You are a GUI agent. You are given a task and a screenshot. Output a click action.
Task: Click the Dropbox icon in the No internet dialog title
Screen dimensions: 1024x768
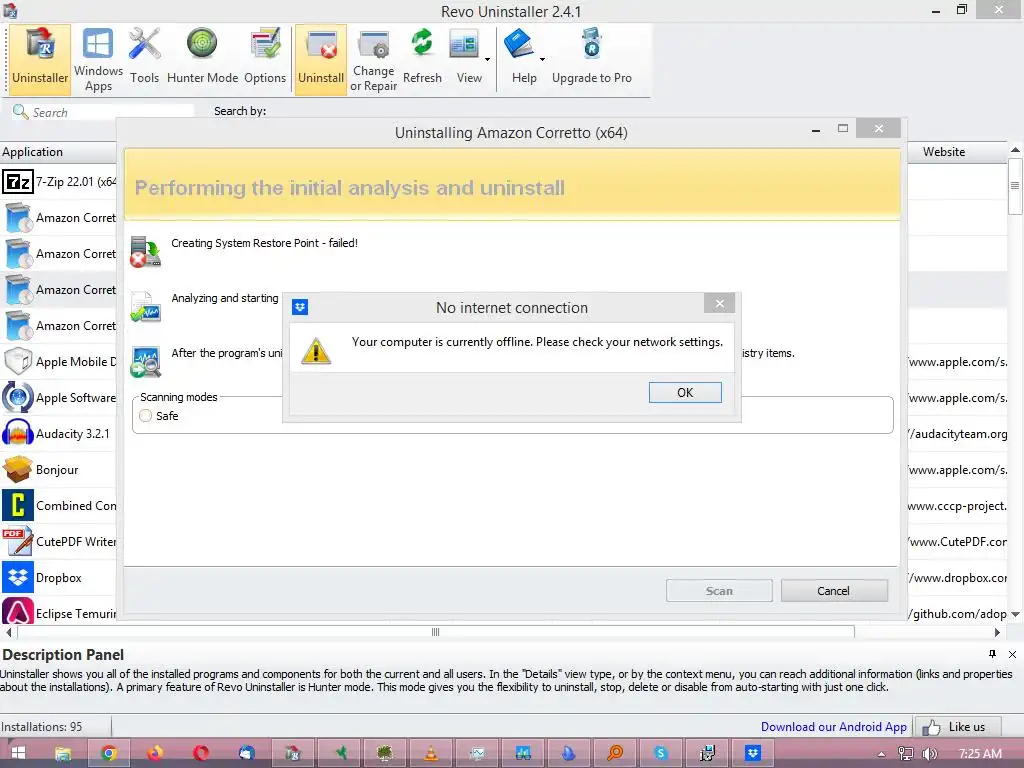300,307
